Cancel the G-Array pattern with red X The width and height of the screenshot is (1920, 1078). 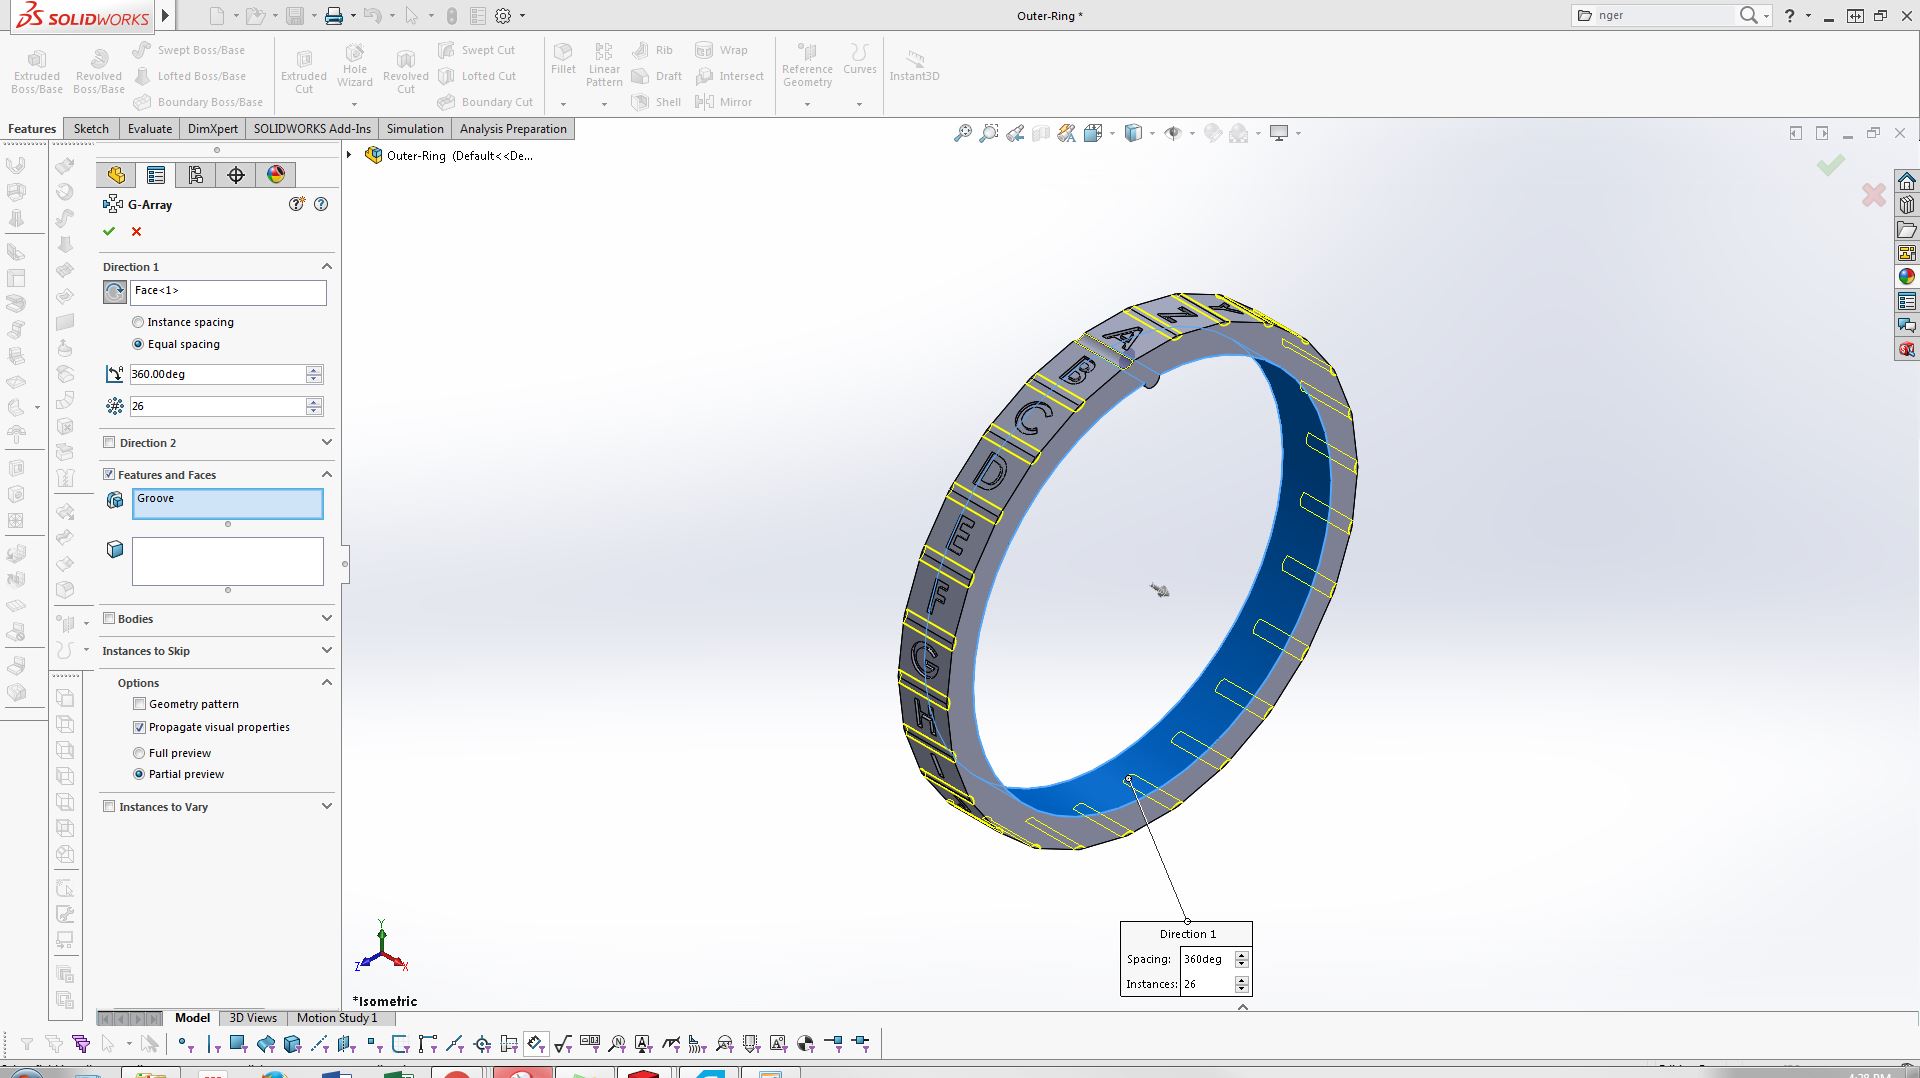137,231
